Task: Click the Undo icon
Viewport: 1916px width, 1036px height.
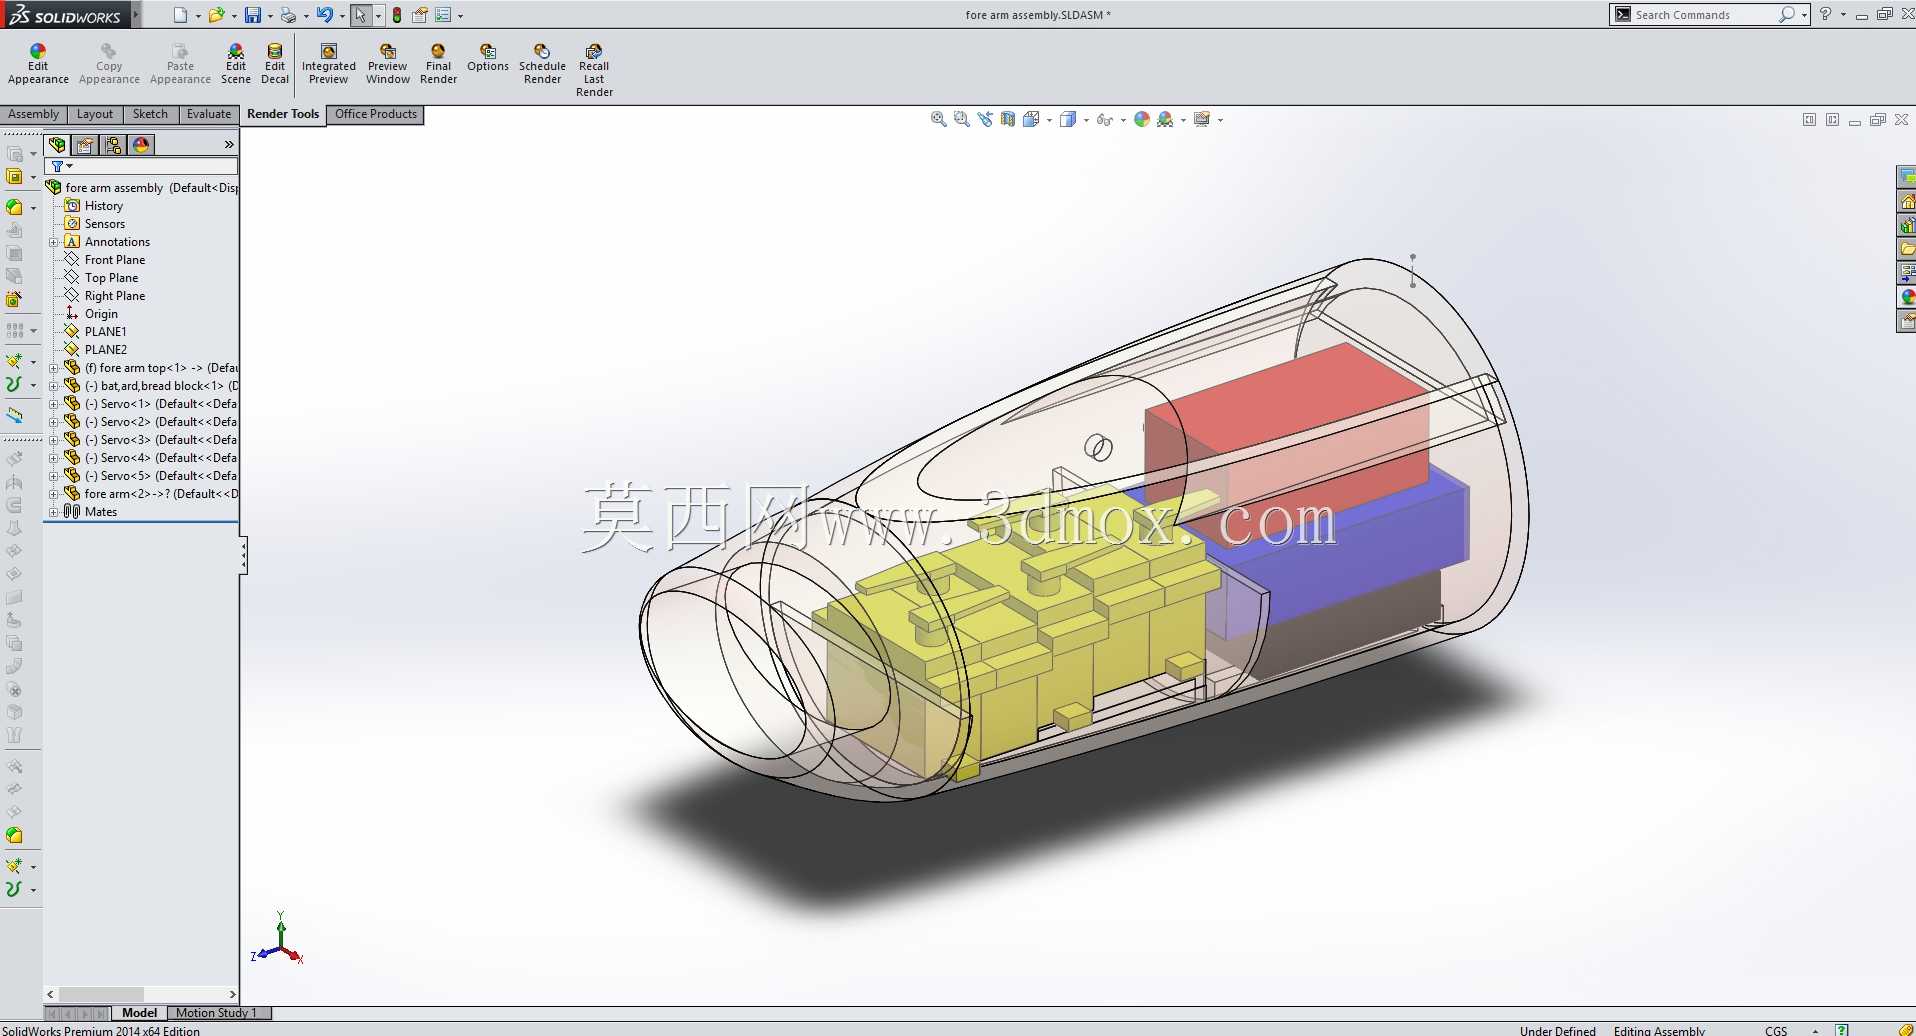Action: [x=324, y=15]
